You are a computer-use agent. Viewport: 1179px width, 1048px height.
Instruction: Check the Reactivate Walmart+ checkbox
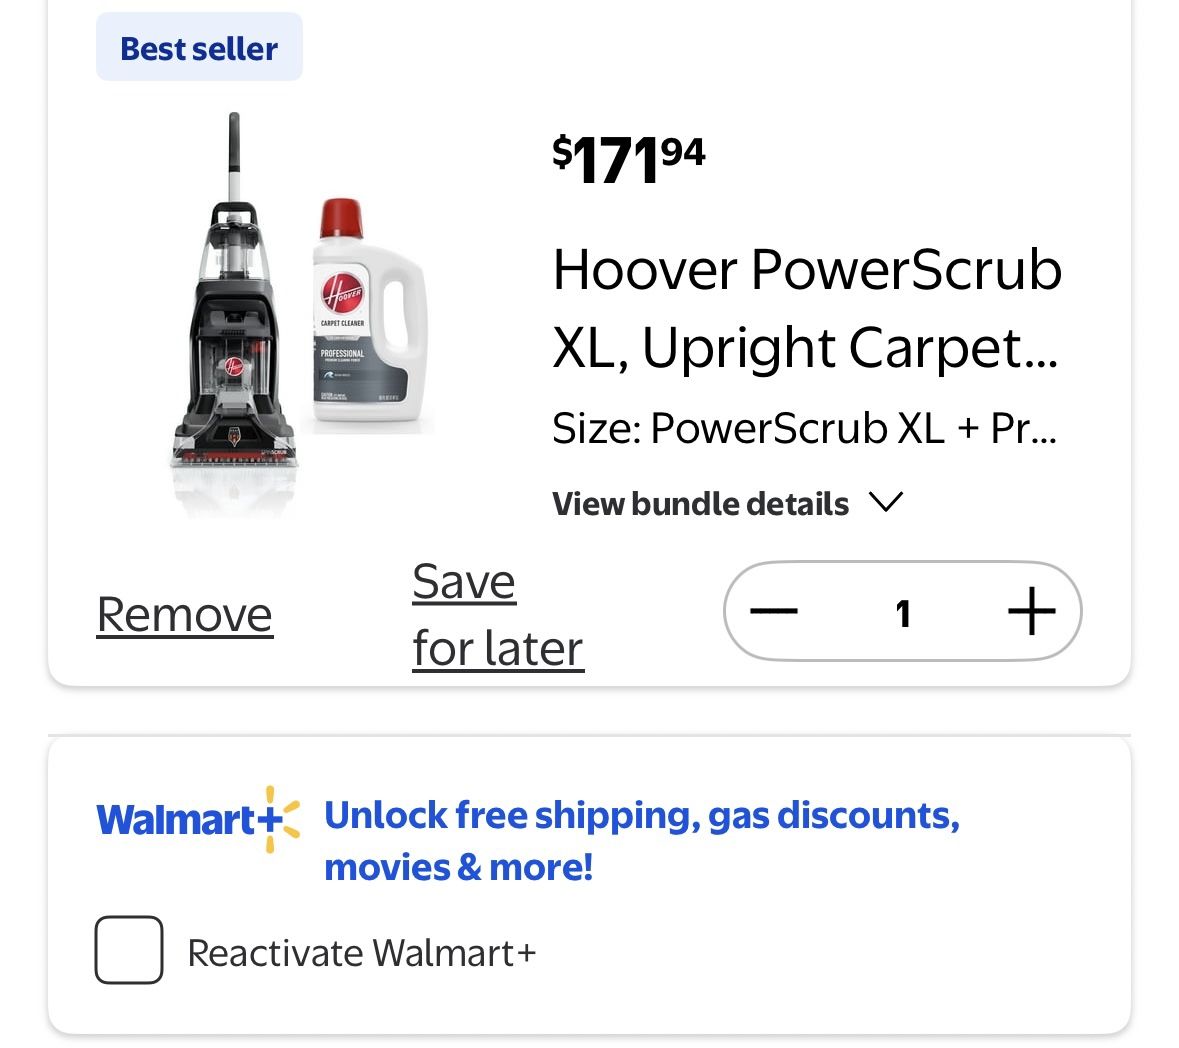[129, 950]
